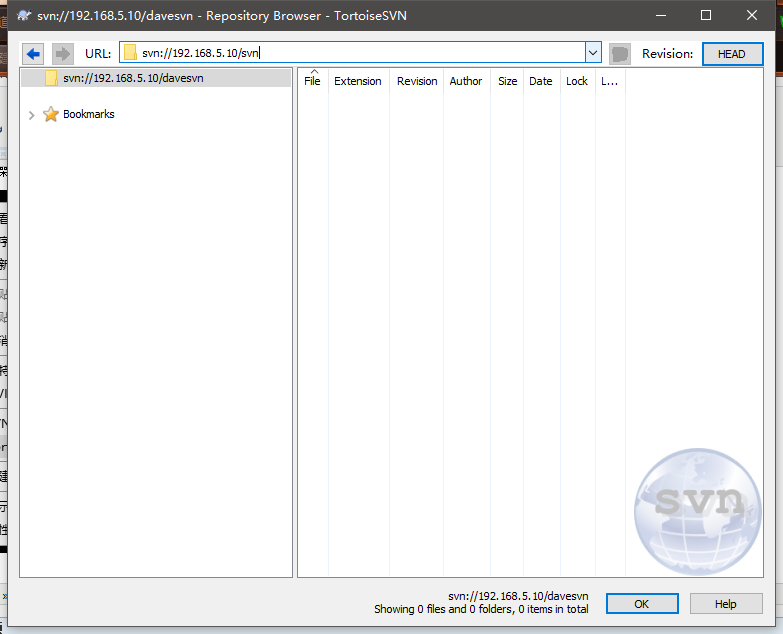Click the Help button

[x=726, y=604]
